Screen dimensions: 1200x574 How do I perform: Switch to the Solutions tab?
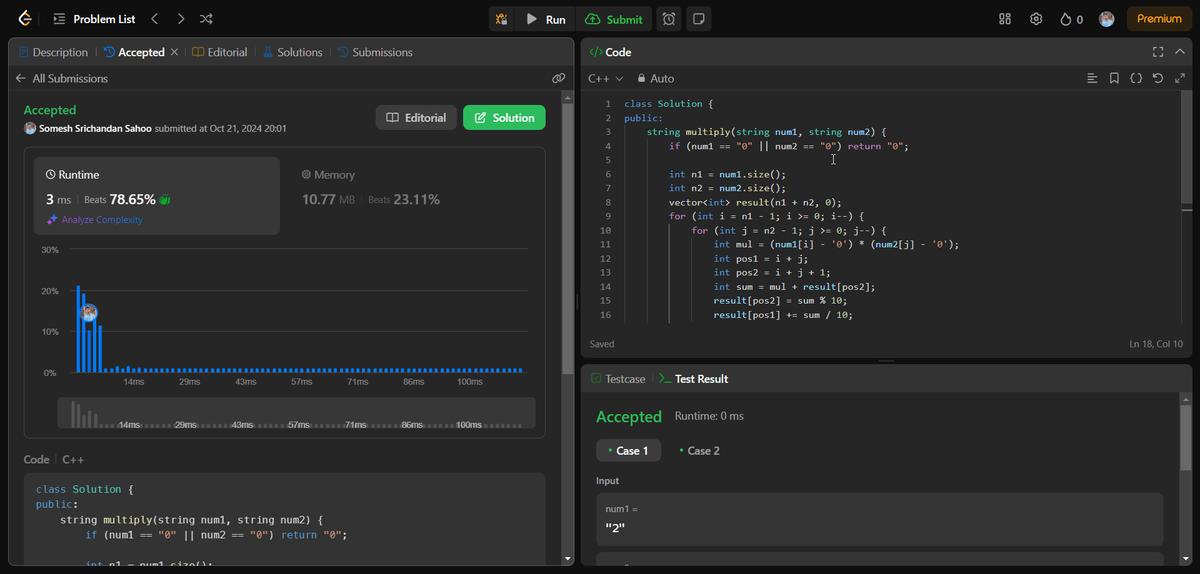(293, 52)
